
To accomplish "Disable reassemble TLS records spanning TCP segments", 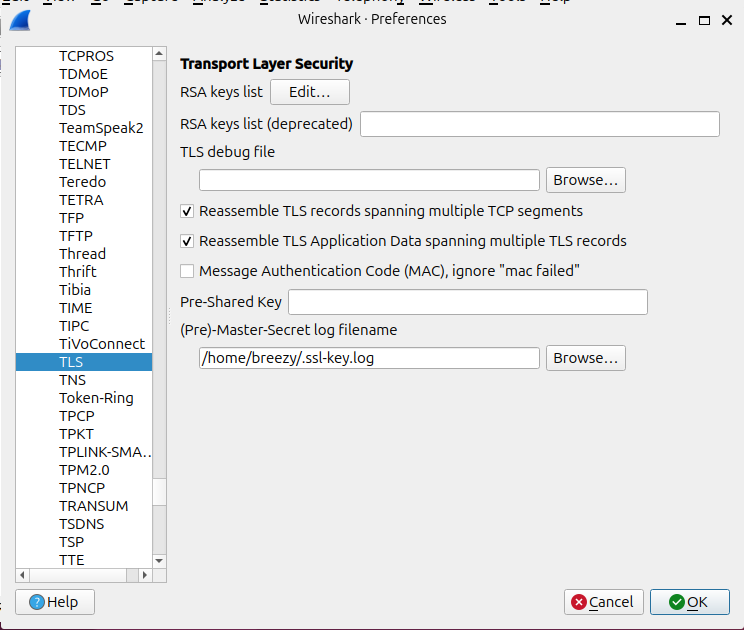I will [x=187, y=211].
